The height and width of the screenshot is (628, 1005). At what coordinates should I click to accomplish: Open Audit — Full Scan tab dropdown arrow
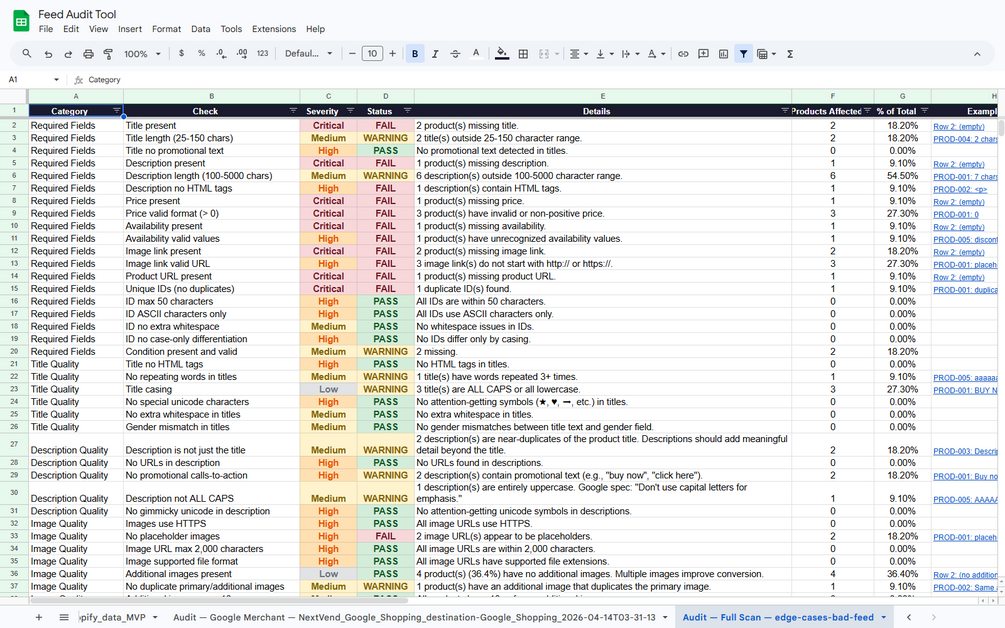click(x=884, y=617)
